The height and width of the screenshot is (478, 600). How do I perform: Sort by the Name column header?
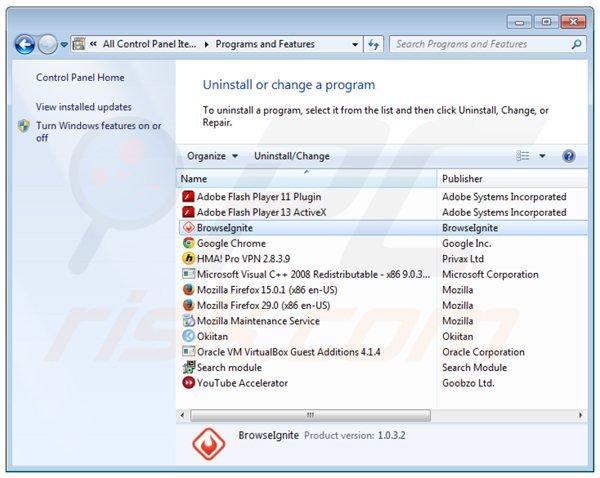pos(307,179)
